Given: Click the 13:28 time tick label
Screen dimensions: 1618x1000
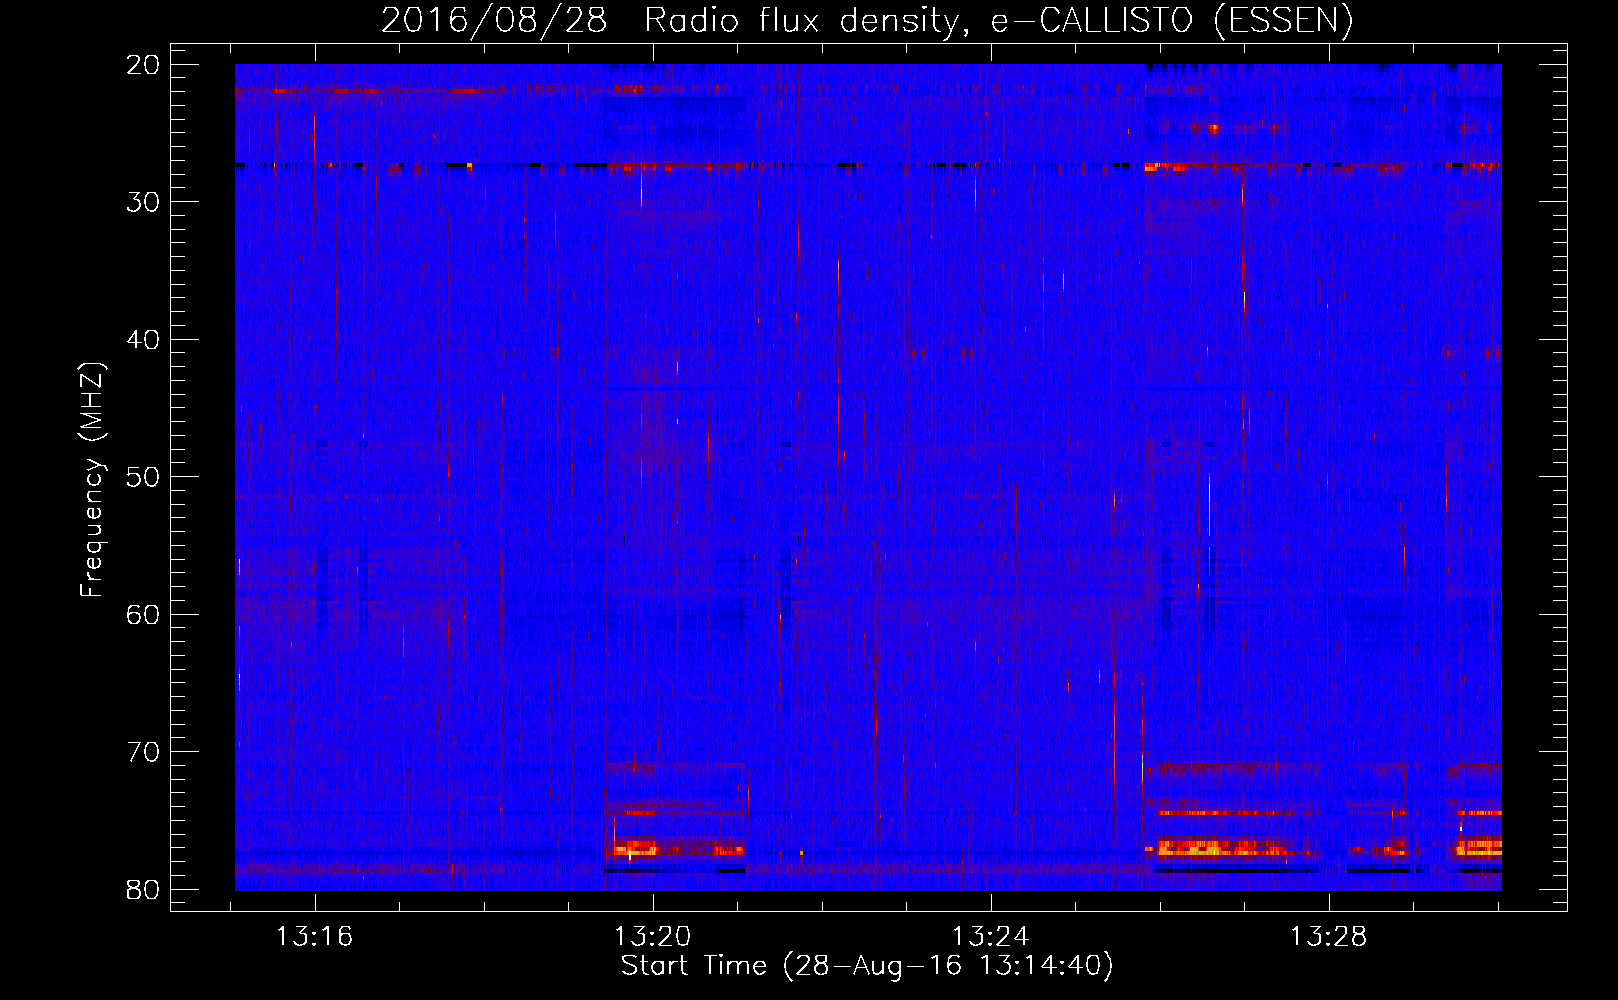Looking at the screenshot, I should (x=1328, y=937).
